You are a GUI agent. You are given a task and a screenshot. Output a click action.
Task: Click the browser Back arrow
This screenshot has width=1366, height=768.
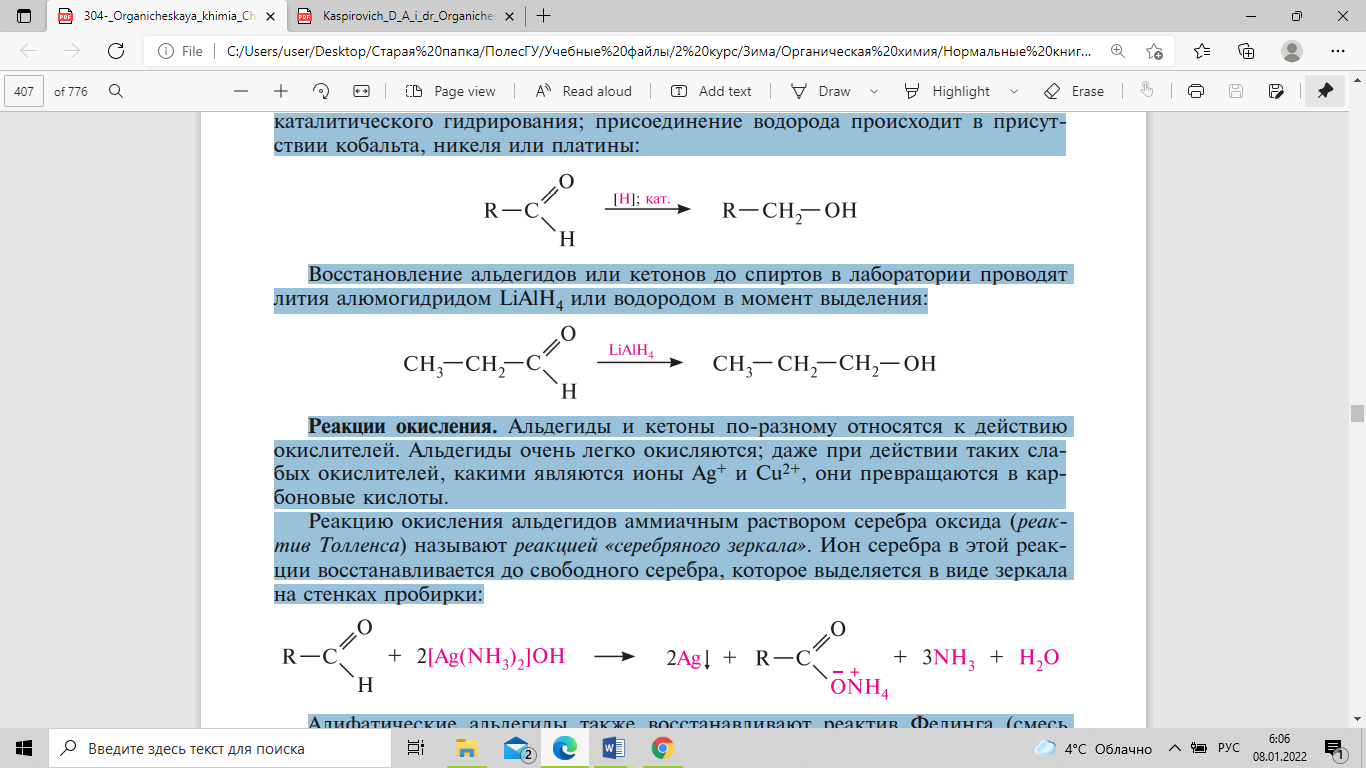28,51
